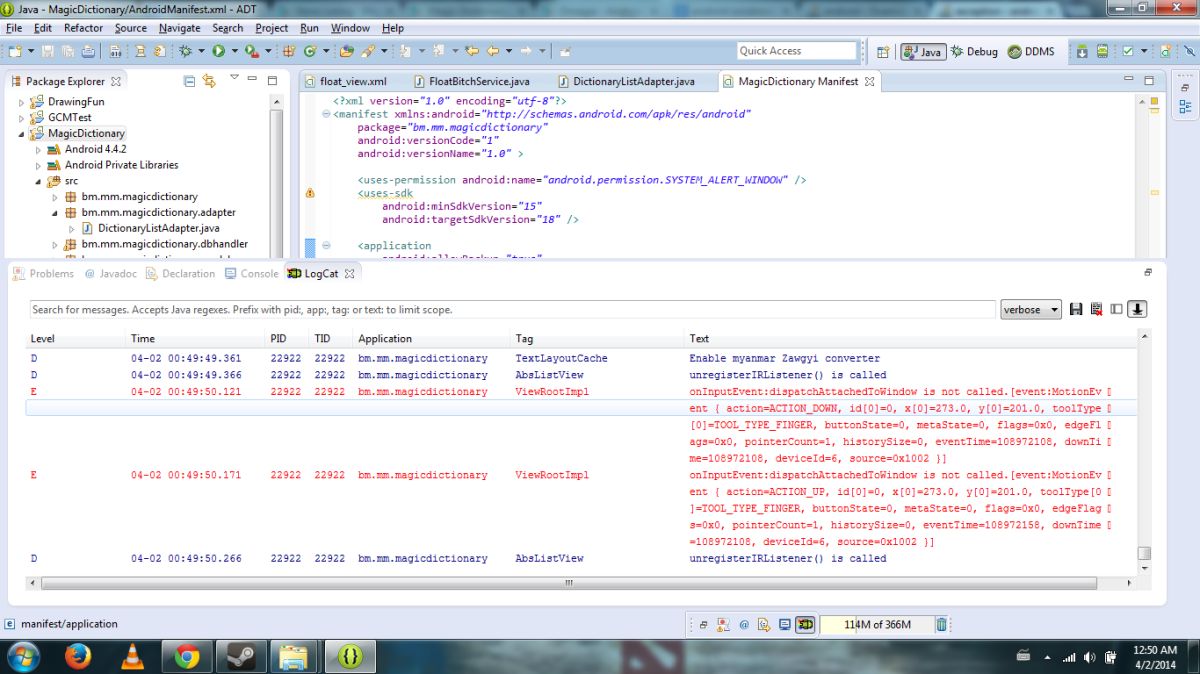Screen dimensions: 1200x674
Task: Switch to the FloatBitchService.java tab
Action: pos(470,82)
